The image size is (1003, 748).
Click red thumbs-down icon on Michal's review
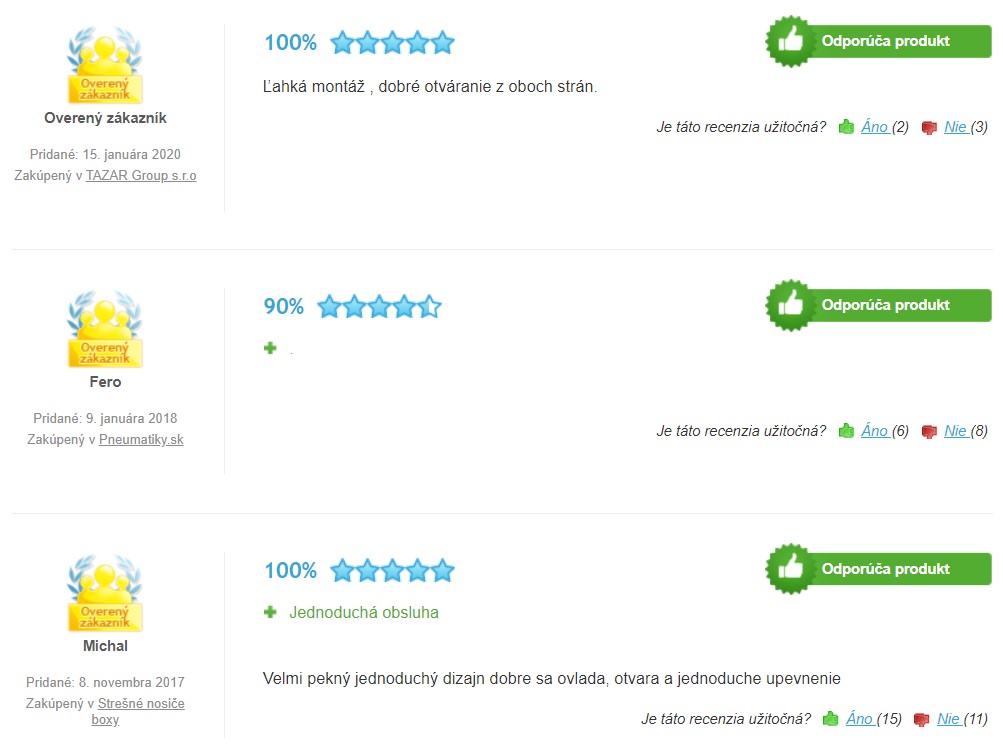click(x=921, y=720)
